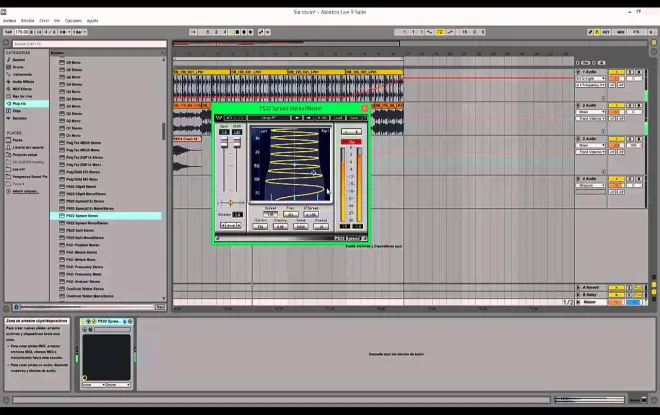Open the 1 Bar quantization dropdown
This screenshot has height=415, width=660.
pyautogui.click(x=79, y=32)
